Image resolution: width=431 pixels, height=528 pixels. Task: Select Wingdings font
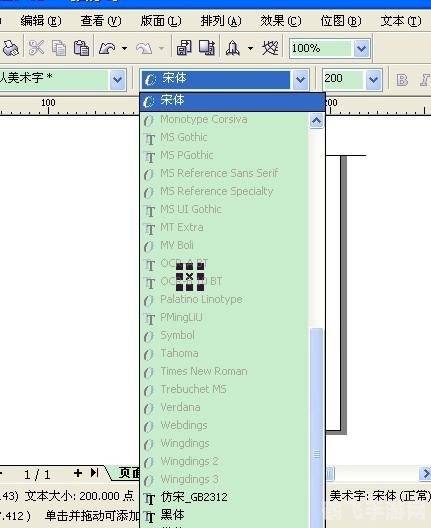(x=224, y=443)
